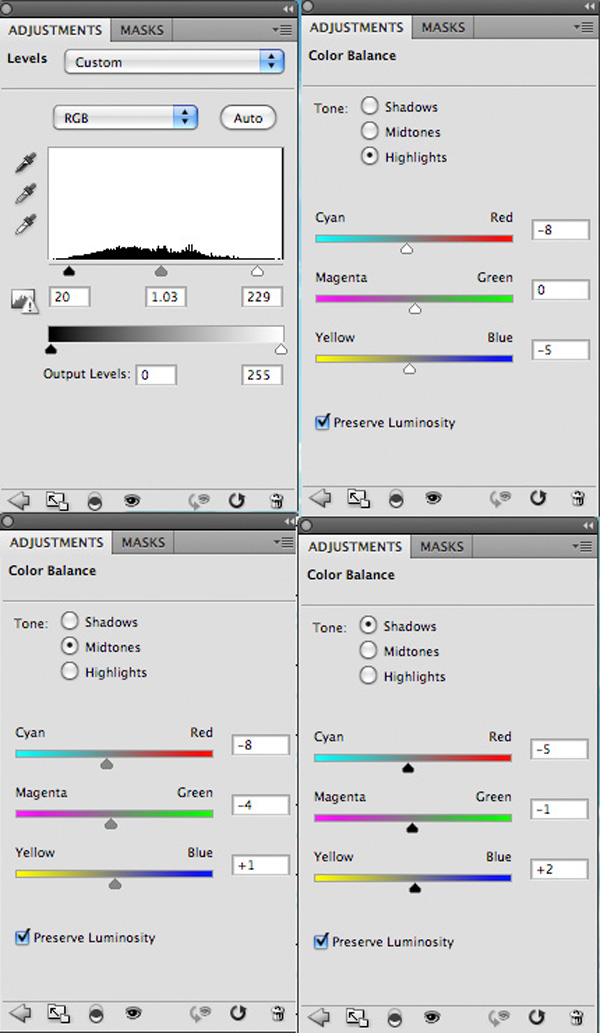
Task: Trash the Midtones Color Balance adjustment
Action: [277, 1013]
